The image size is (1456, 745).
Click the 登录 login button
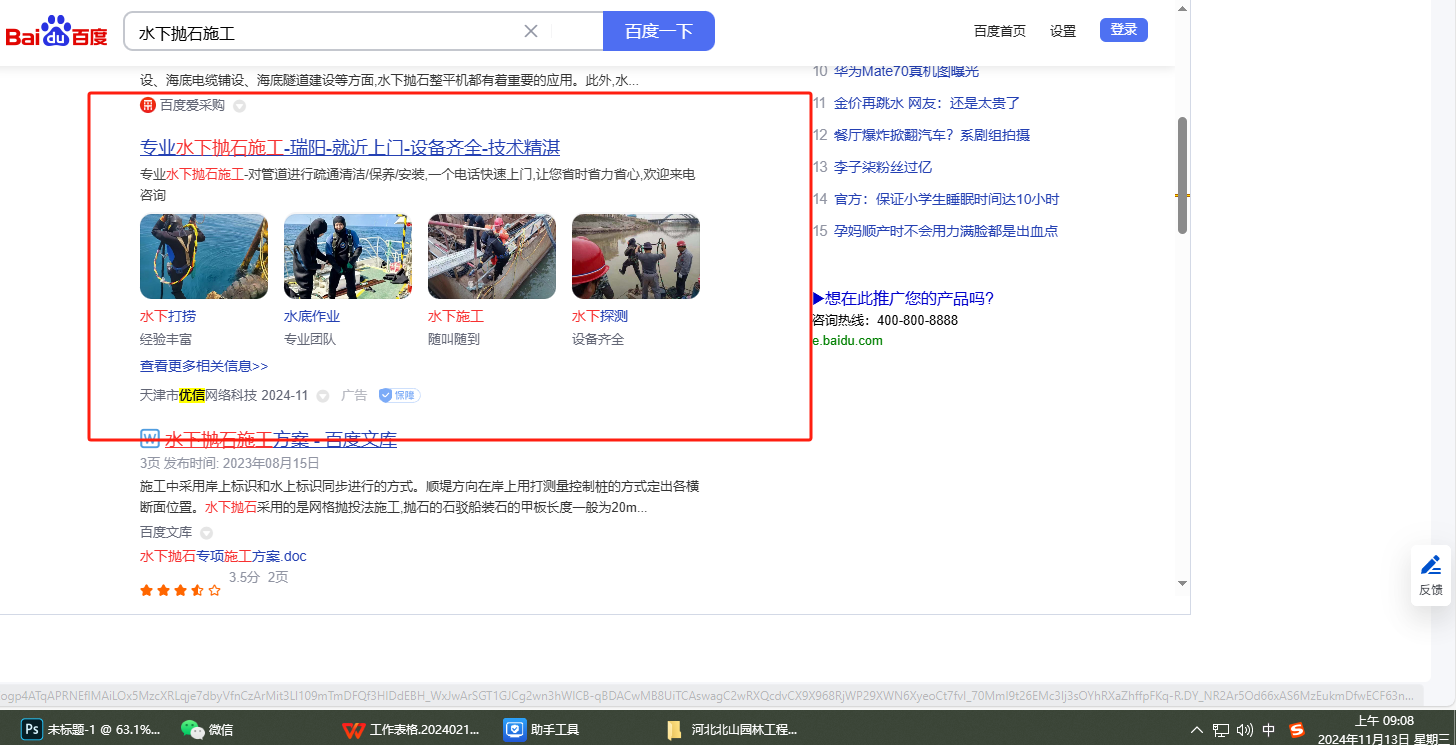[x=1123, y=30]
